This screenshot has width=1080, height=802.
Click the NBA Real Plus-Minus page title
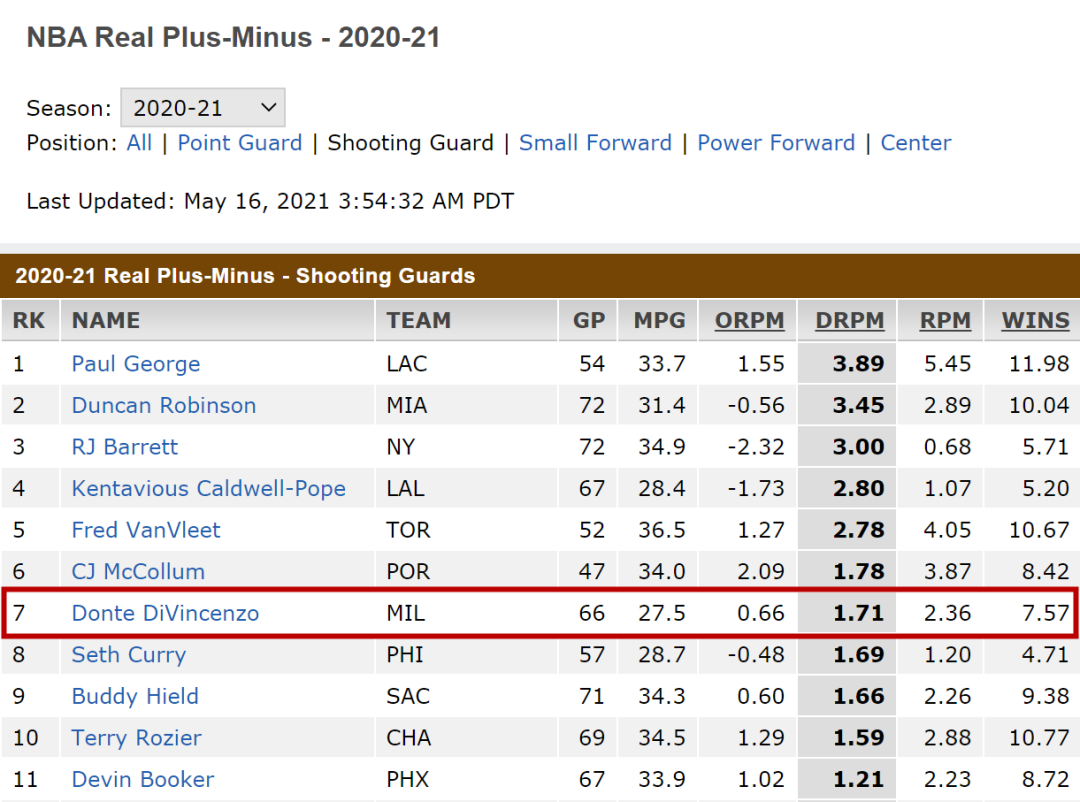[233, 37]
